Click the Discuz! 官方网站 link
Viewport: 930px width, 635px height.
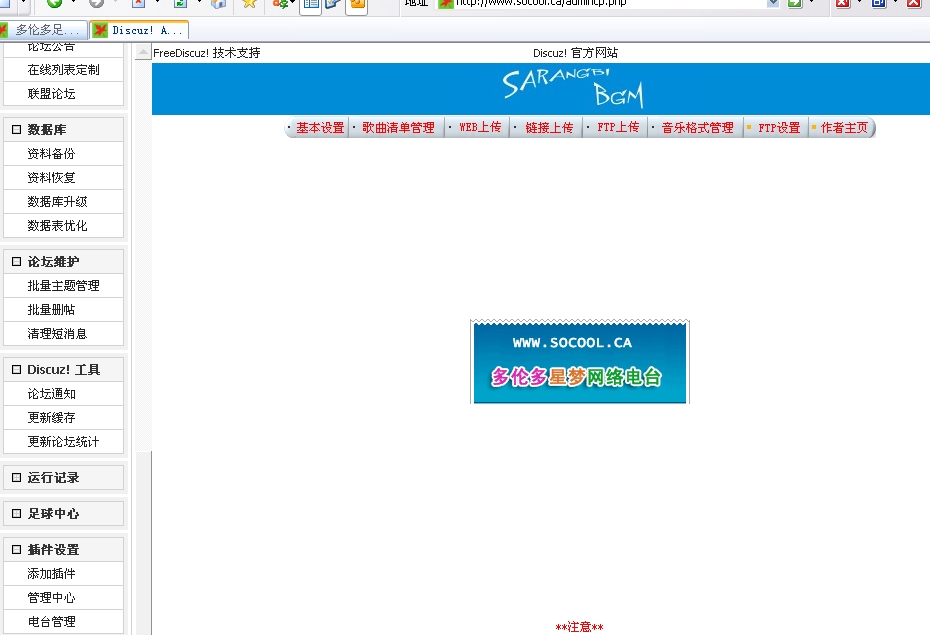pos(575,53)
